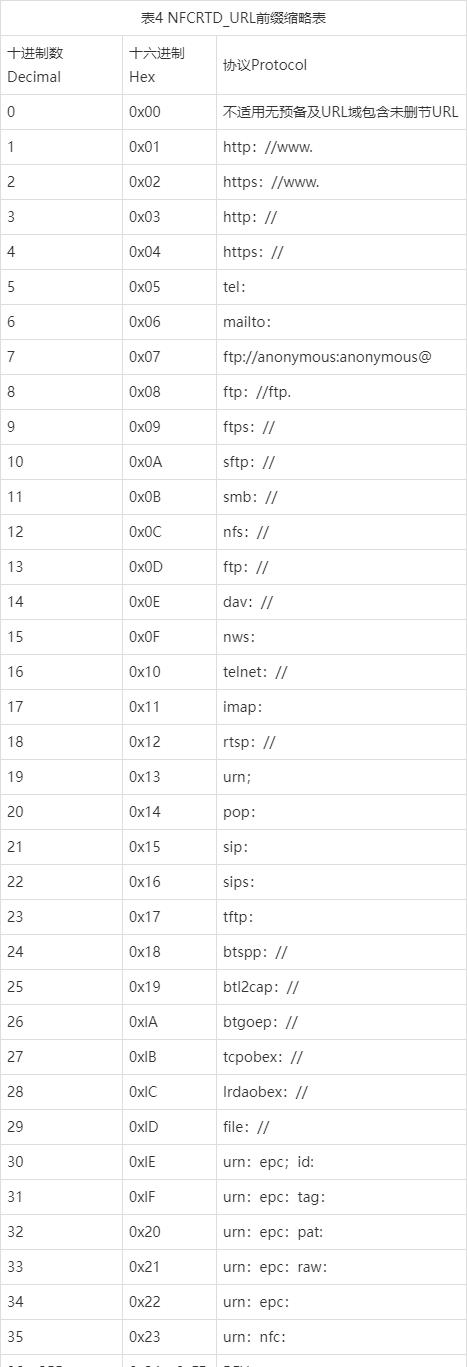
Task: Click the table title NFCRTD_URL前缀缩略表
Action: click(233, 17)
